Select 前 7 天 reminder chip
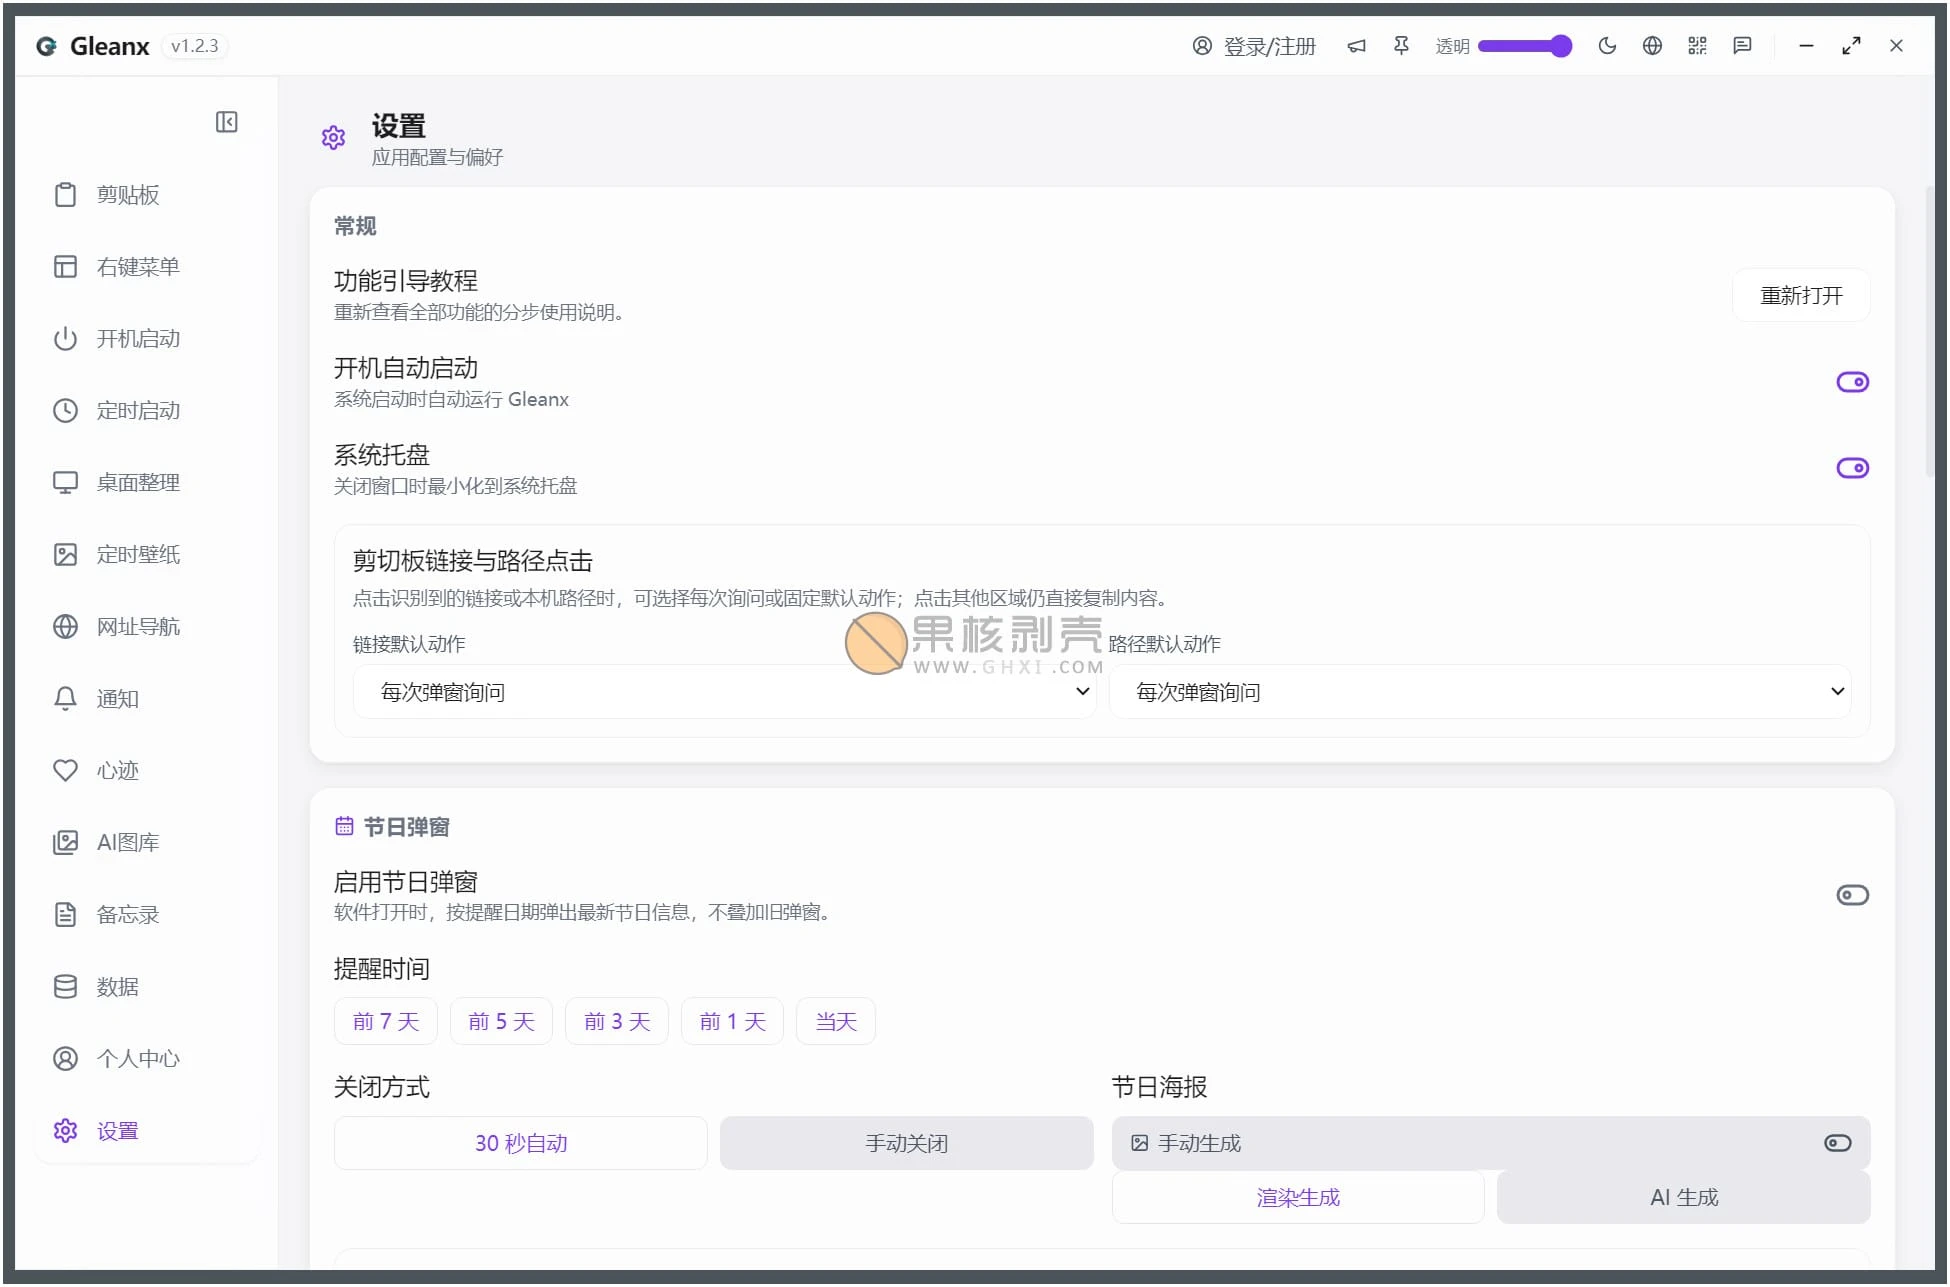The width and height of the screenshot is (1950, 1287). (386, 1021)
